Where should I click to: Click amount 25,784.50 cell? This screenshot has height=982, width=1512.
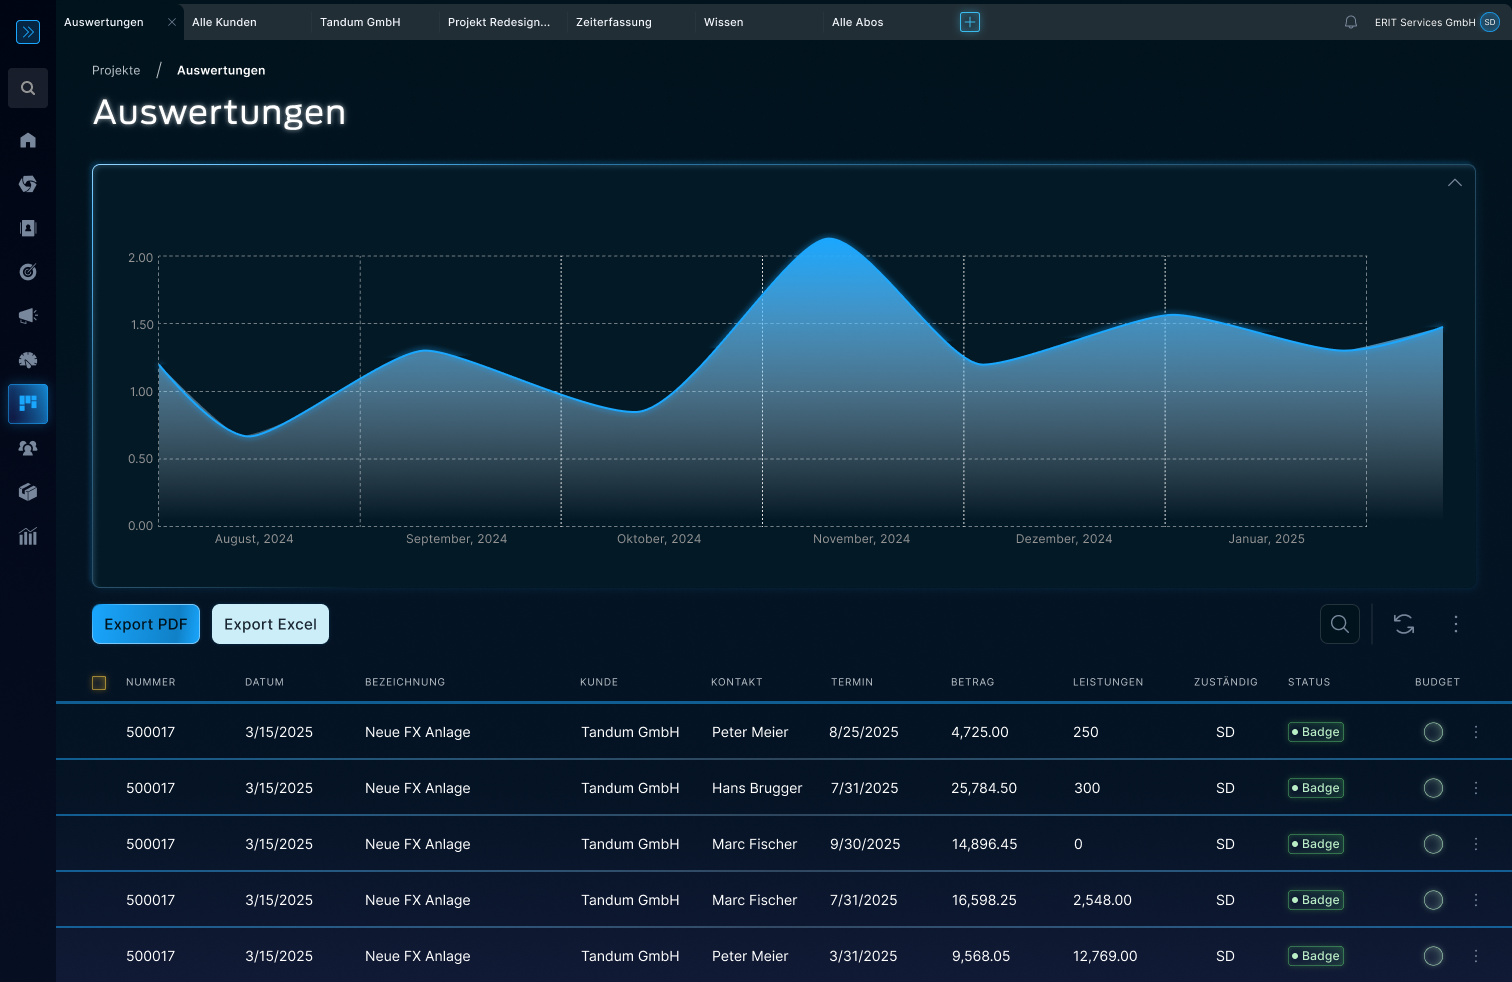(x=984, y=788)
